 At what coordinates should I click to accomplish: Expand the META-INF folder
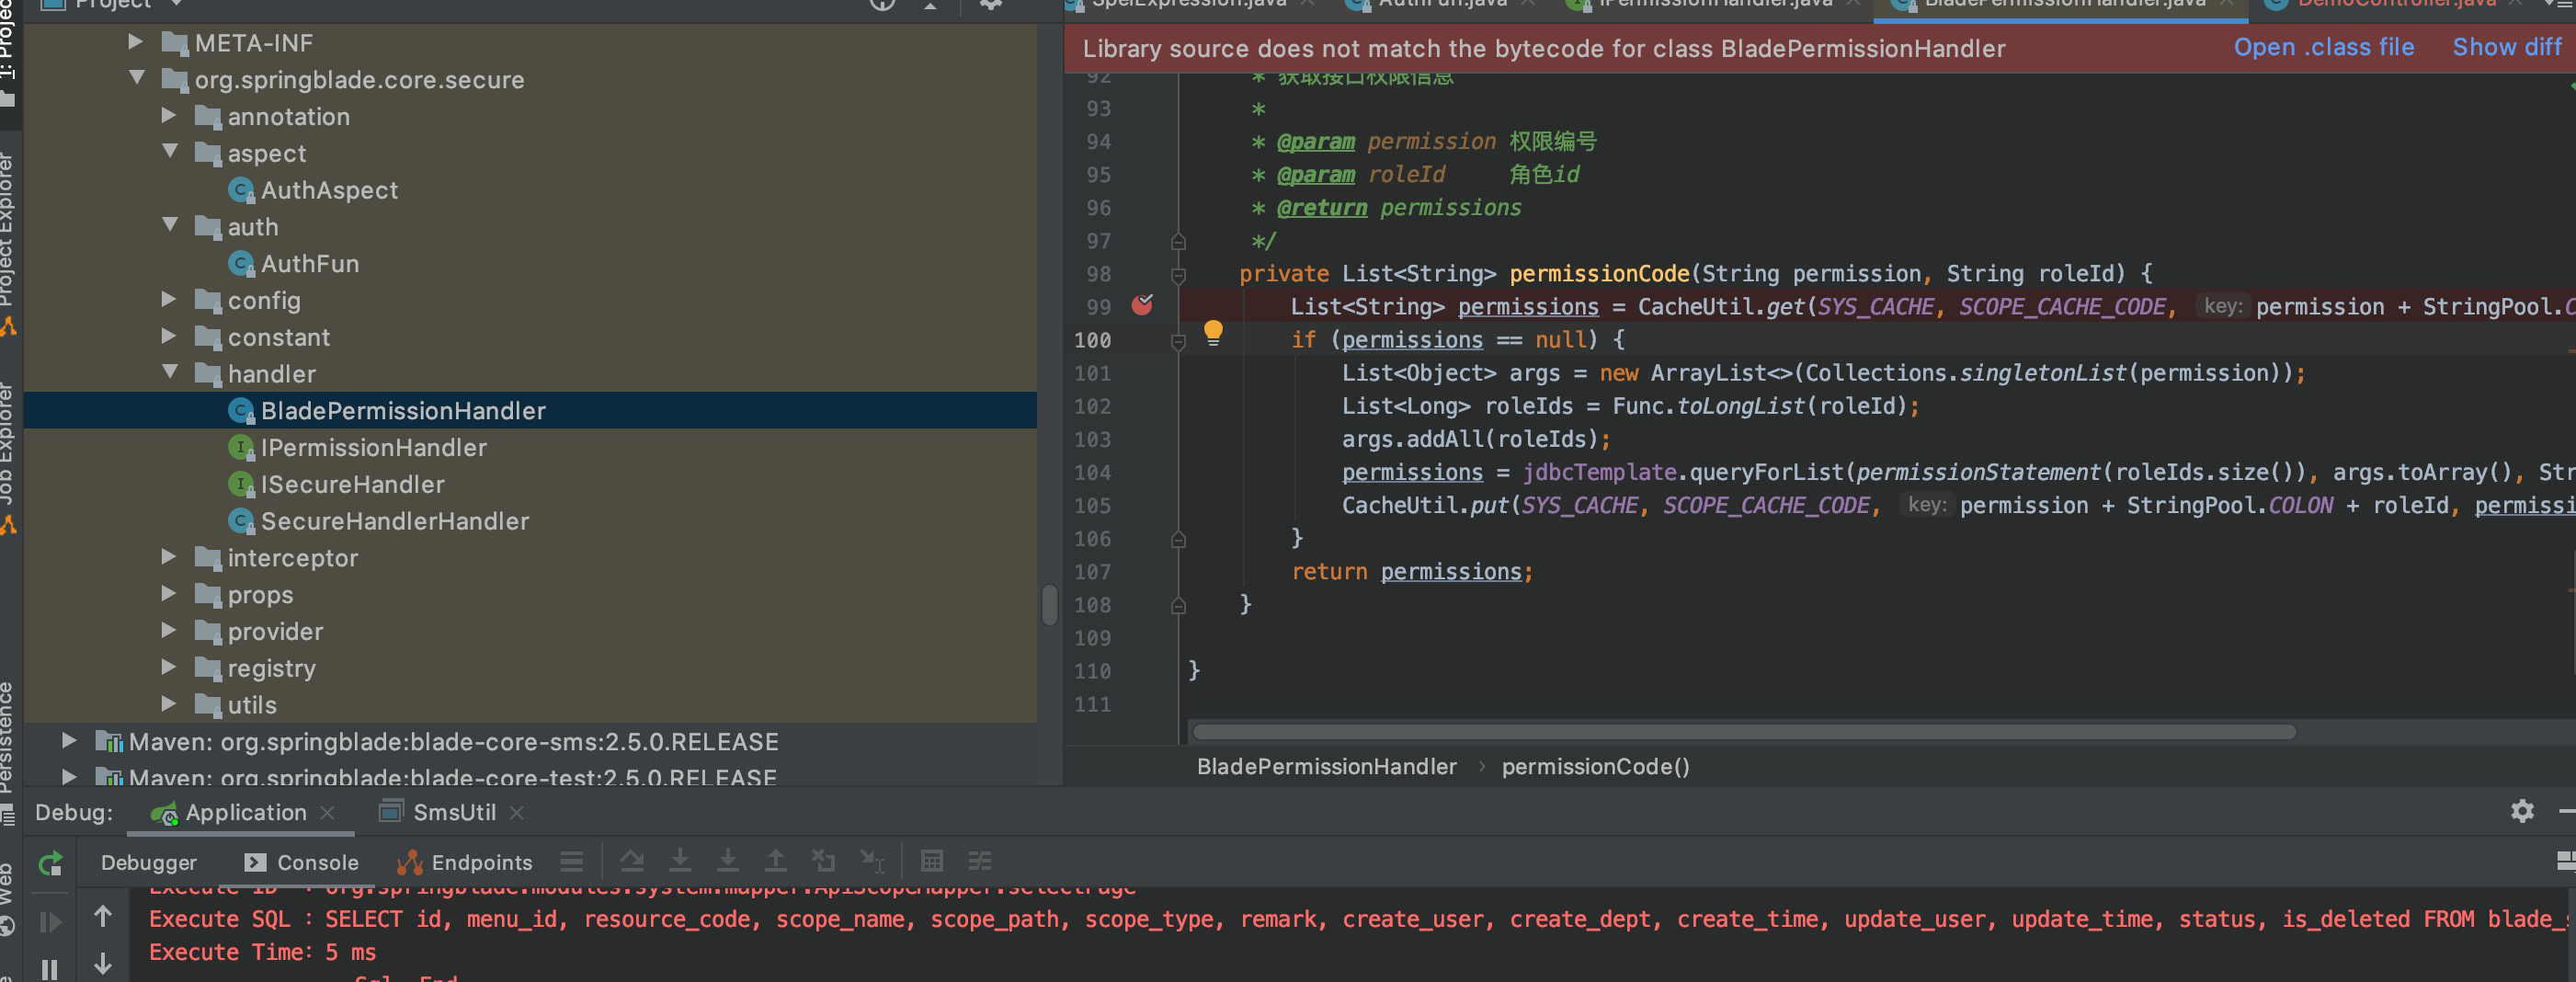pyautogui.click(x=136, y=42)
